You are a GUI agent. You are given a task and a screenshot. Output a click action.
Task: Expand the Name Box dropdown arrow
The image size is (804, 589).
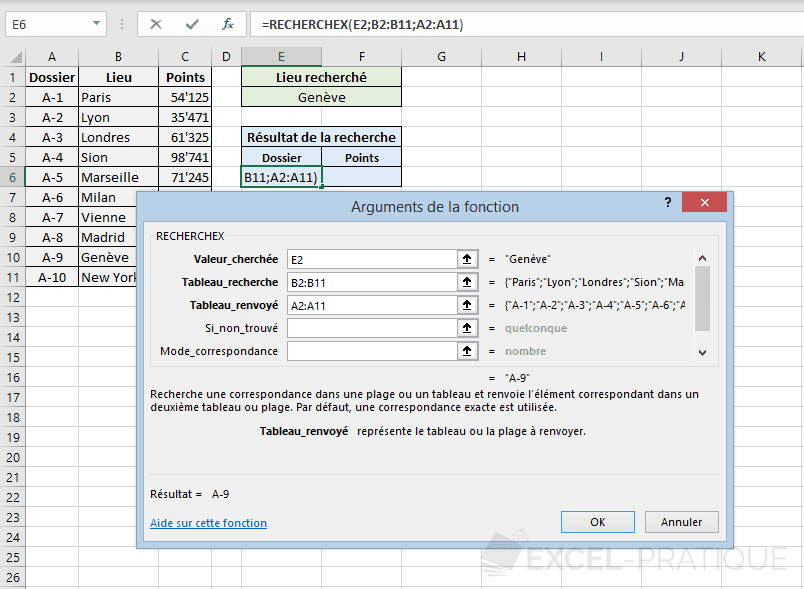[x=96, y=24]
